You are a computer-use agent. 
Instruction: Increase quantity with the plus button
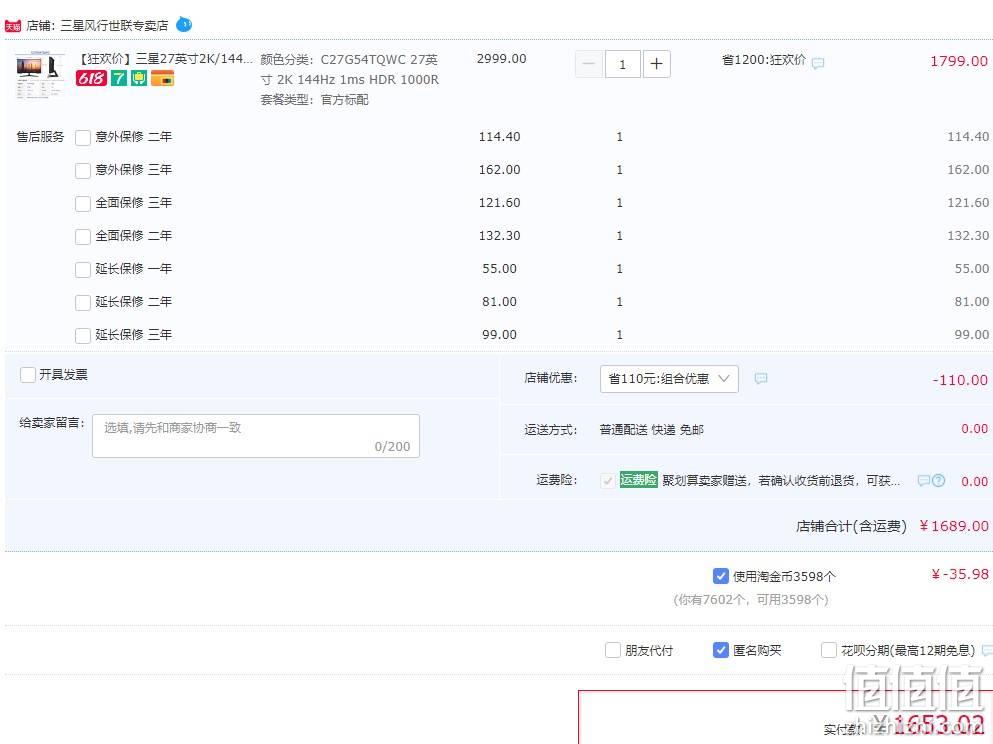657,64
